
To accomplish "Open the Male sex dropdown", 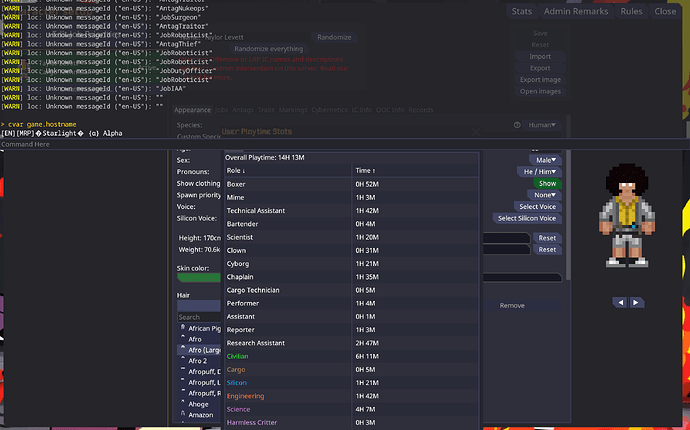I will point(546,160).
